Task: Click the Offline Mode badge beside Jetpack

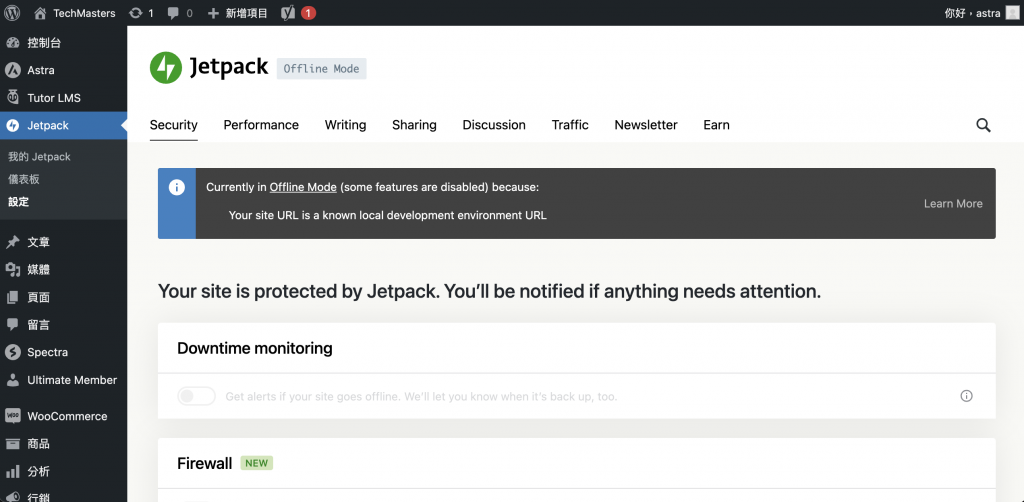Action: click(321, 69)
